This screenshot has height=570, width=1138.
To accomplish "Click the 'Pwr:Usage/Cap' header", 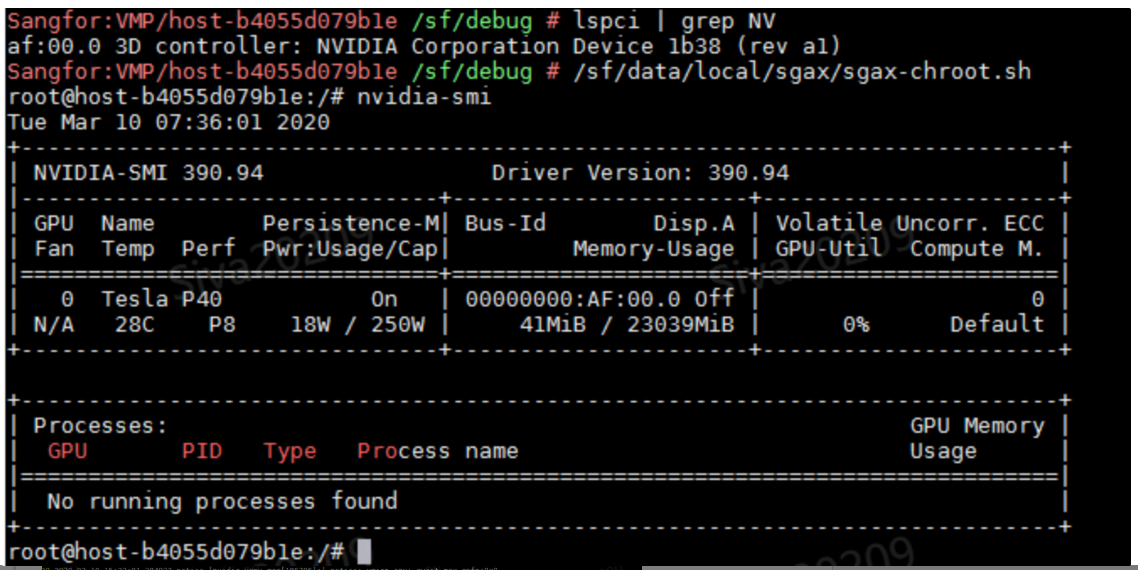I will [x=351, y=249].
